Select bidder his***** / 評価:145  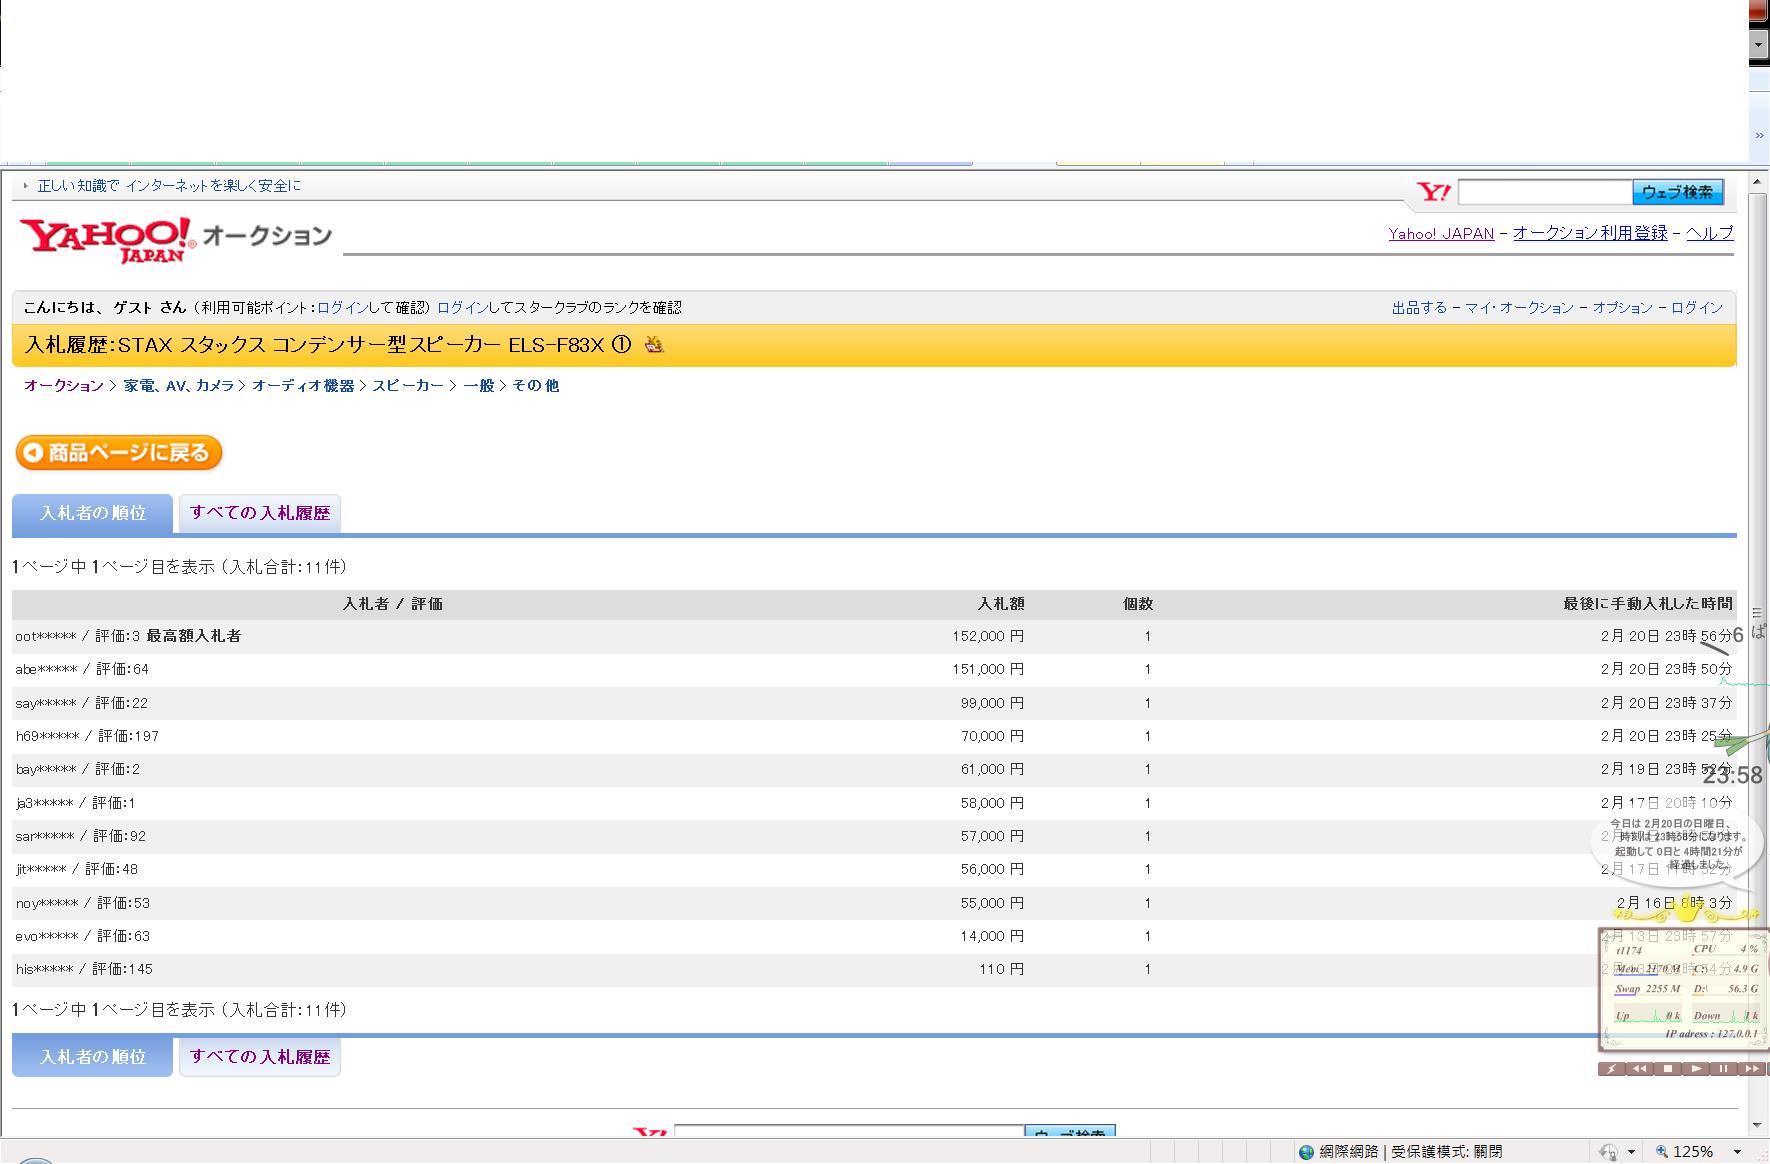click(84, 969)
